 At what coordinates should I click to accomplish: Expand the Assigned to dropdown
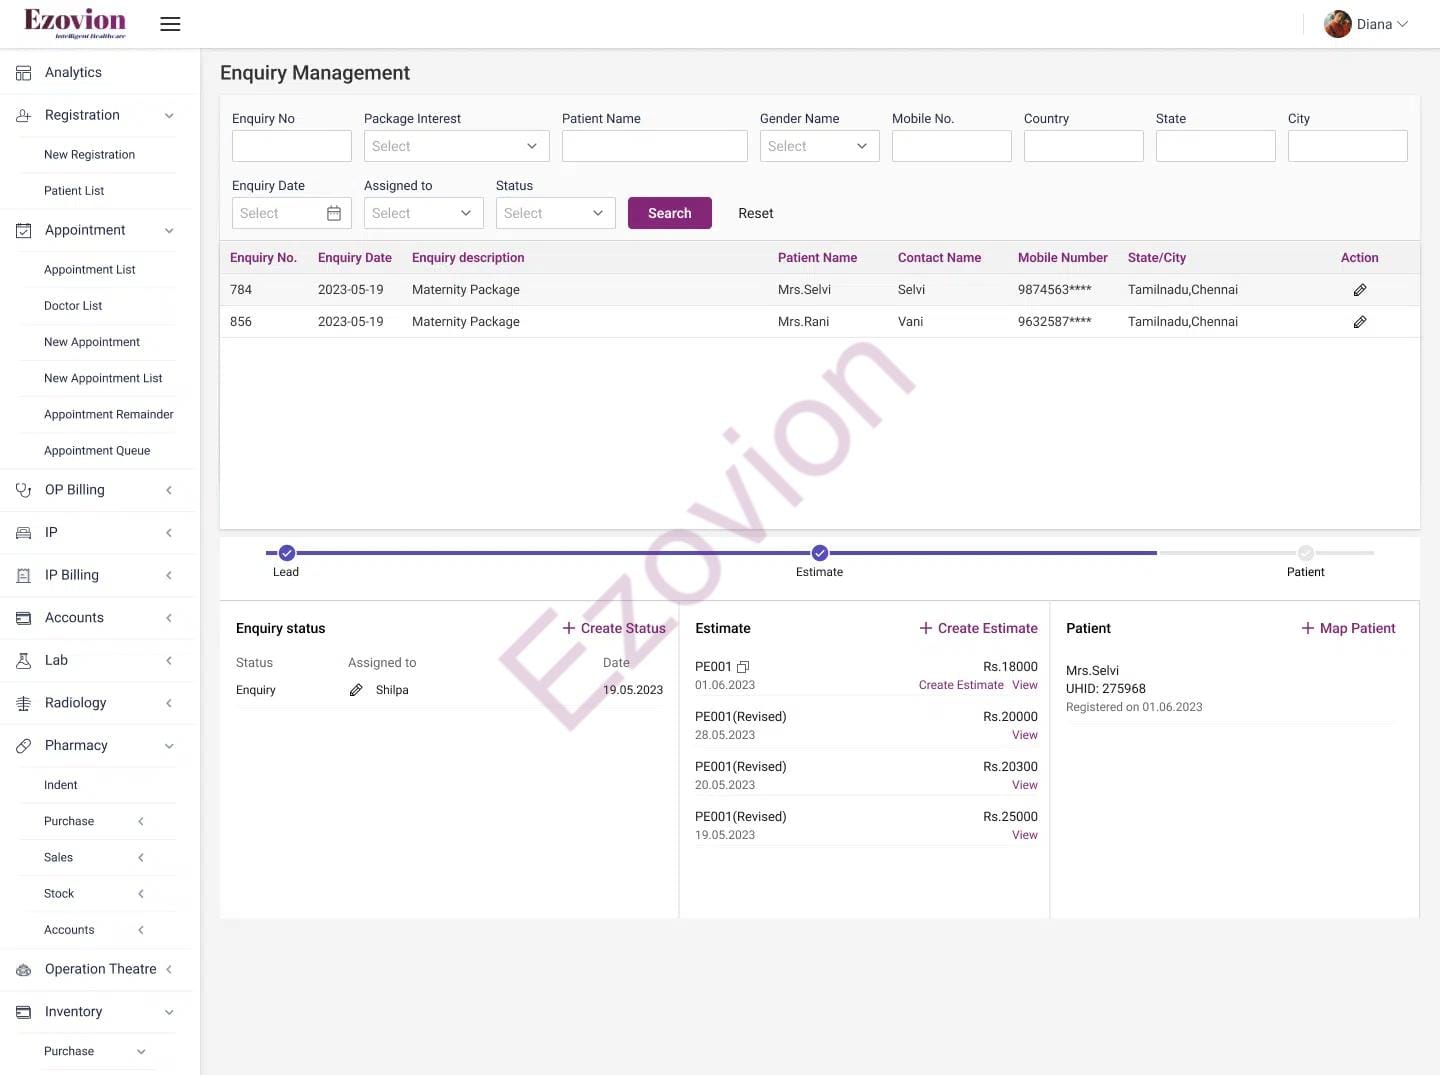point(423,213)
